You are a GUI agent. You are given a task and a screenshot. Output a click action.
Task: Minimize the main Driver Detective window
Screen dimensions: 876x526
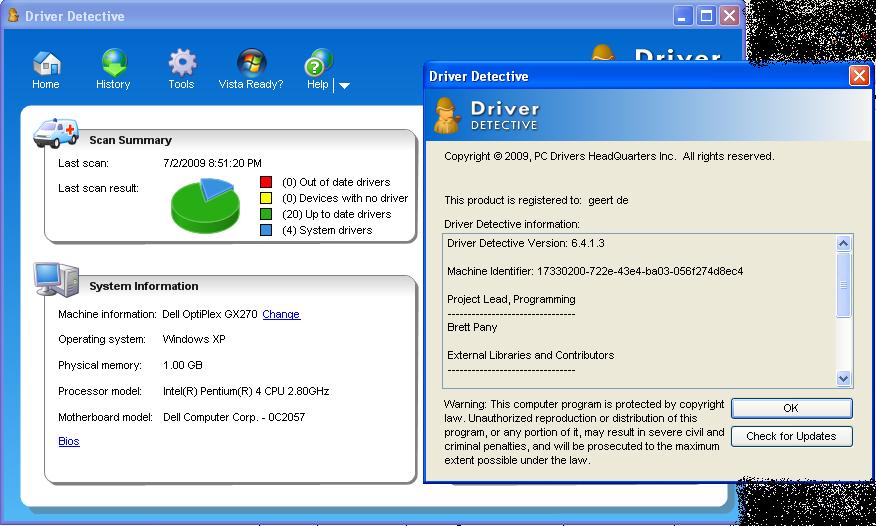coord(682,16)
